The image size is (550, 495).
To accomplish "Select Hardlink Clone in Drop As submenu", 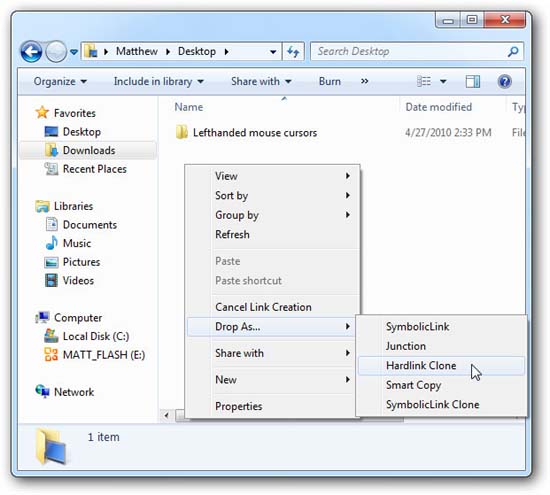I will [441, 366].
